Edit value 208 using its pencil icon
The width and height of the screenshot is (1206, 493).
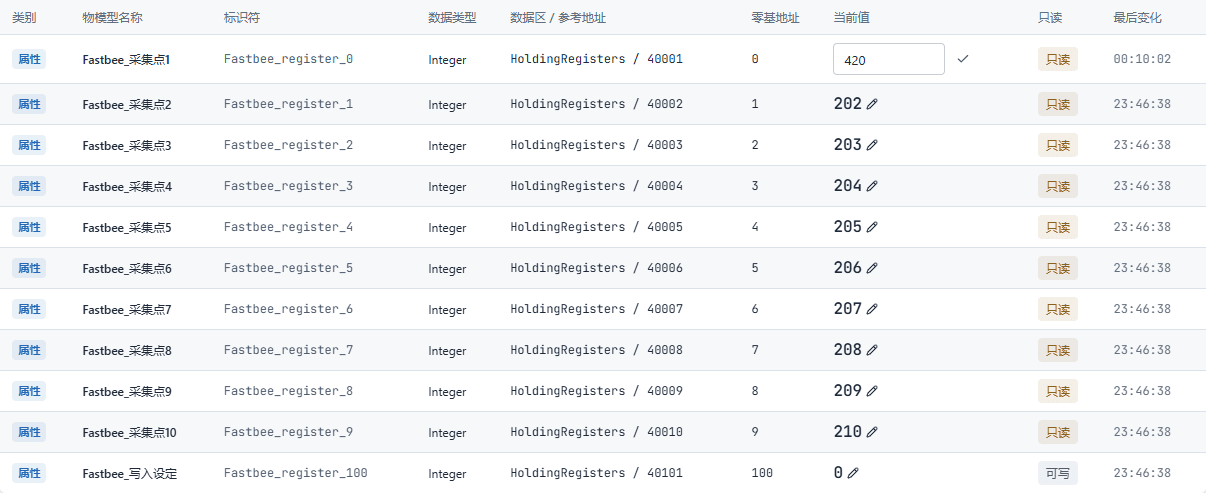coord(872,350)
